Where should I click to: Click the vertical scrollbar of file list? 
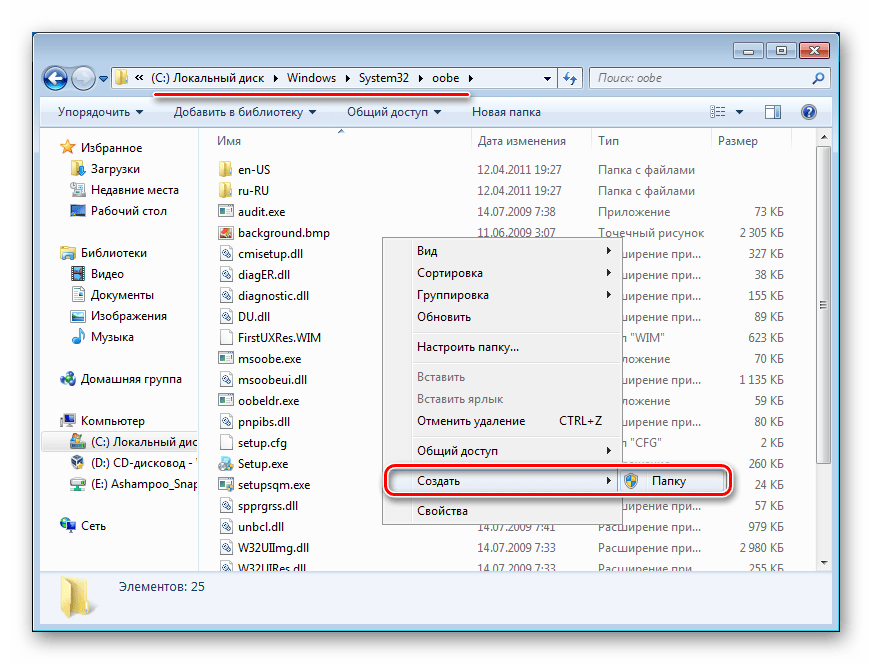click(x=825, y=300)
